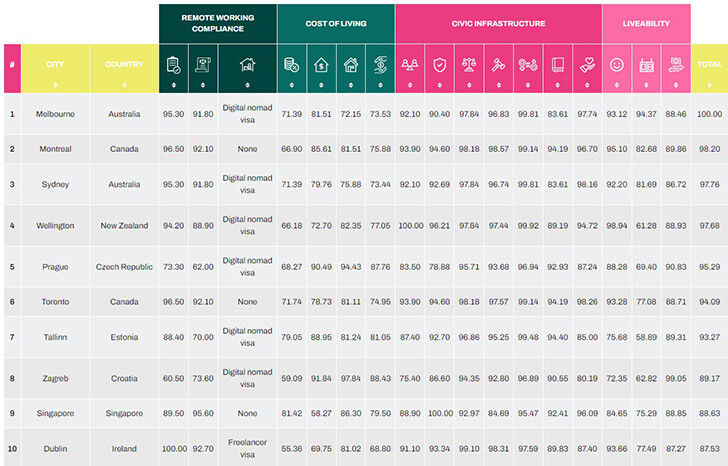Click the balance scales icon
The width and height of the screenshot is (728, 466).
[469, 66]
